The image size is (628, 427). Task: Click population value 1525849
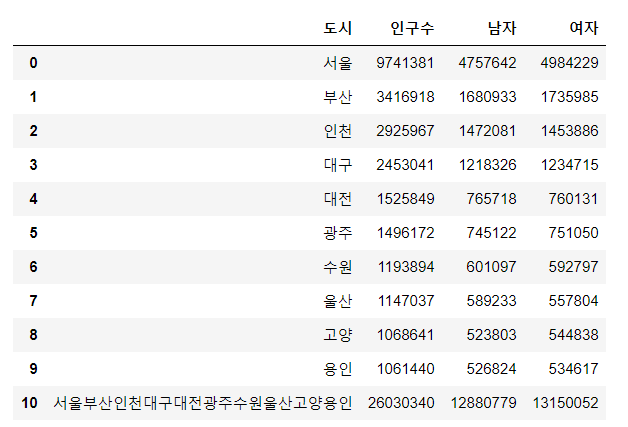click(405, 199)
